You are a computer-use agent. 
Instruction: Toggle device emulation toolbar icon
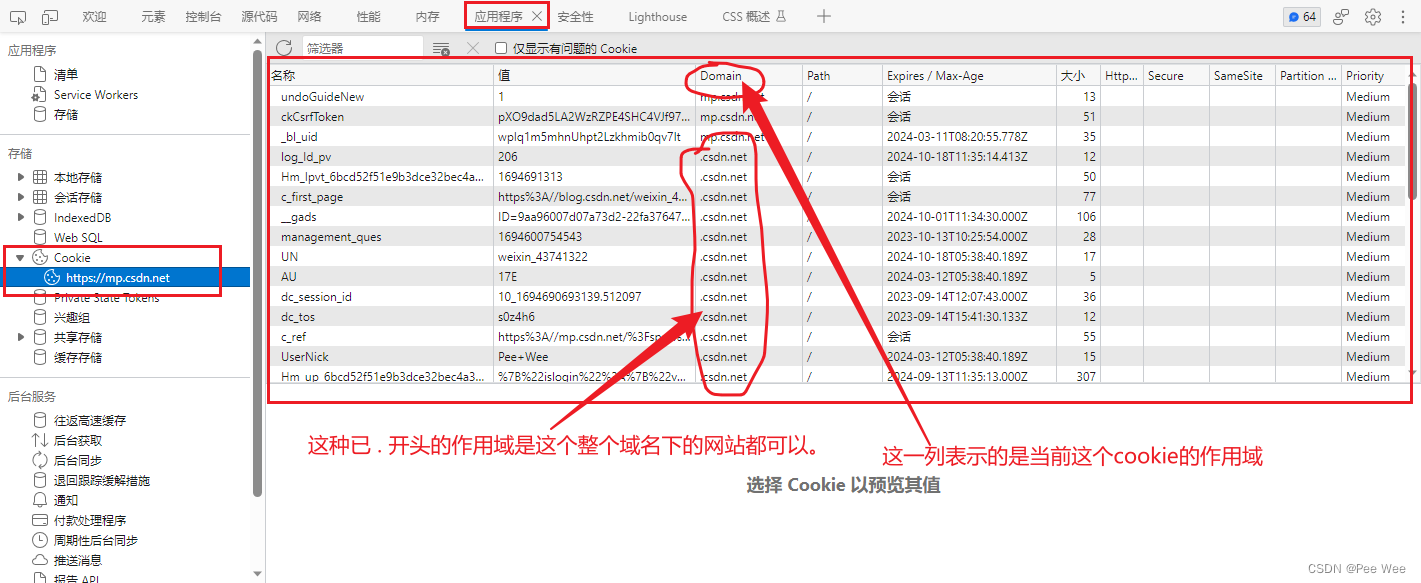[50, 17]
